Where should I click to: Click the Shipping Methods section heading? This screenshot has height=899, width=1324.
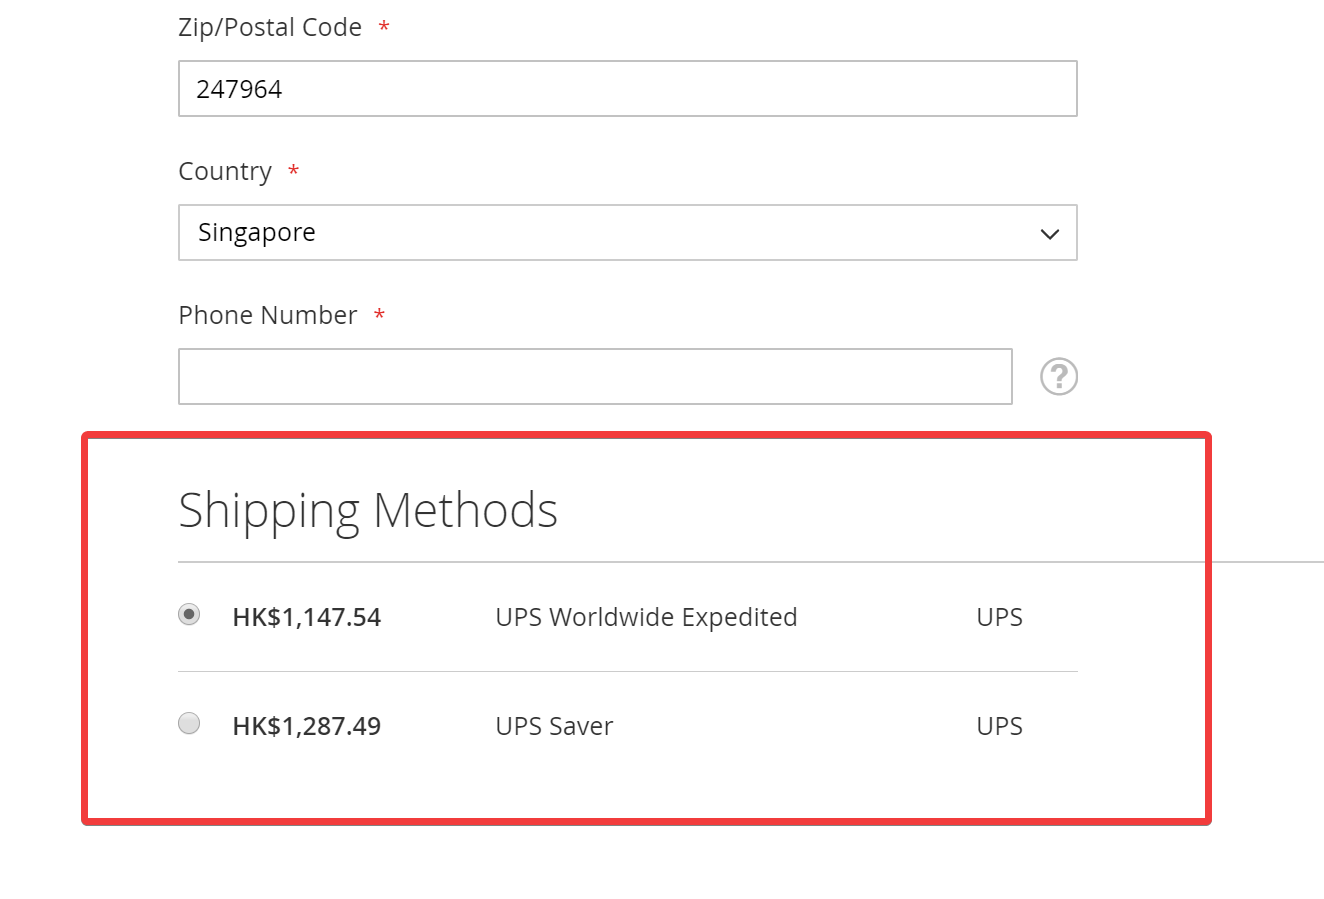click(368, 510)
